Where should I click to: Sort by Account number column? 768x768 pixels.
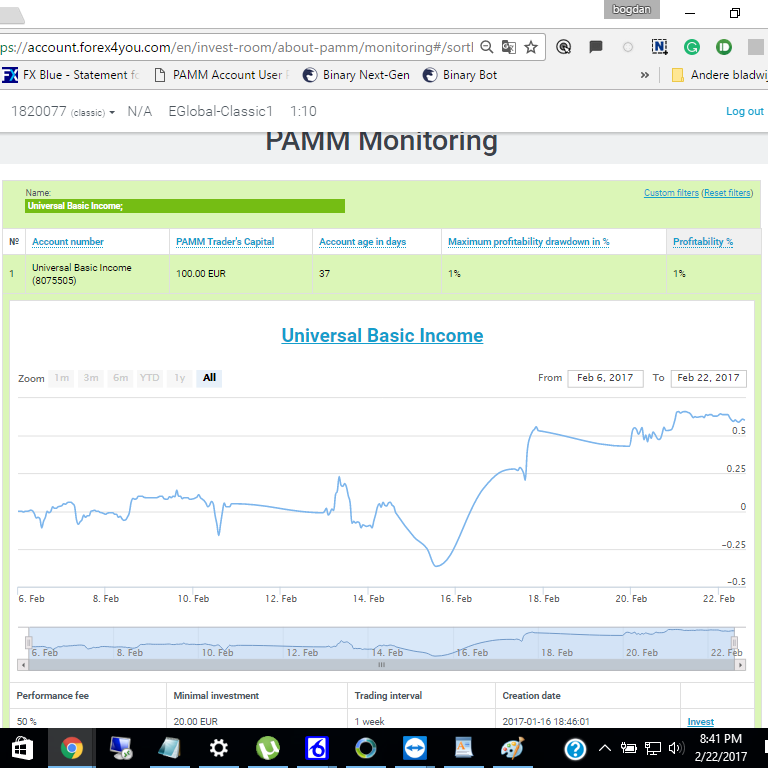[x=68, y=241]
